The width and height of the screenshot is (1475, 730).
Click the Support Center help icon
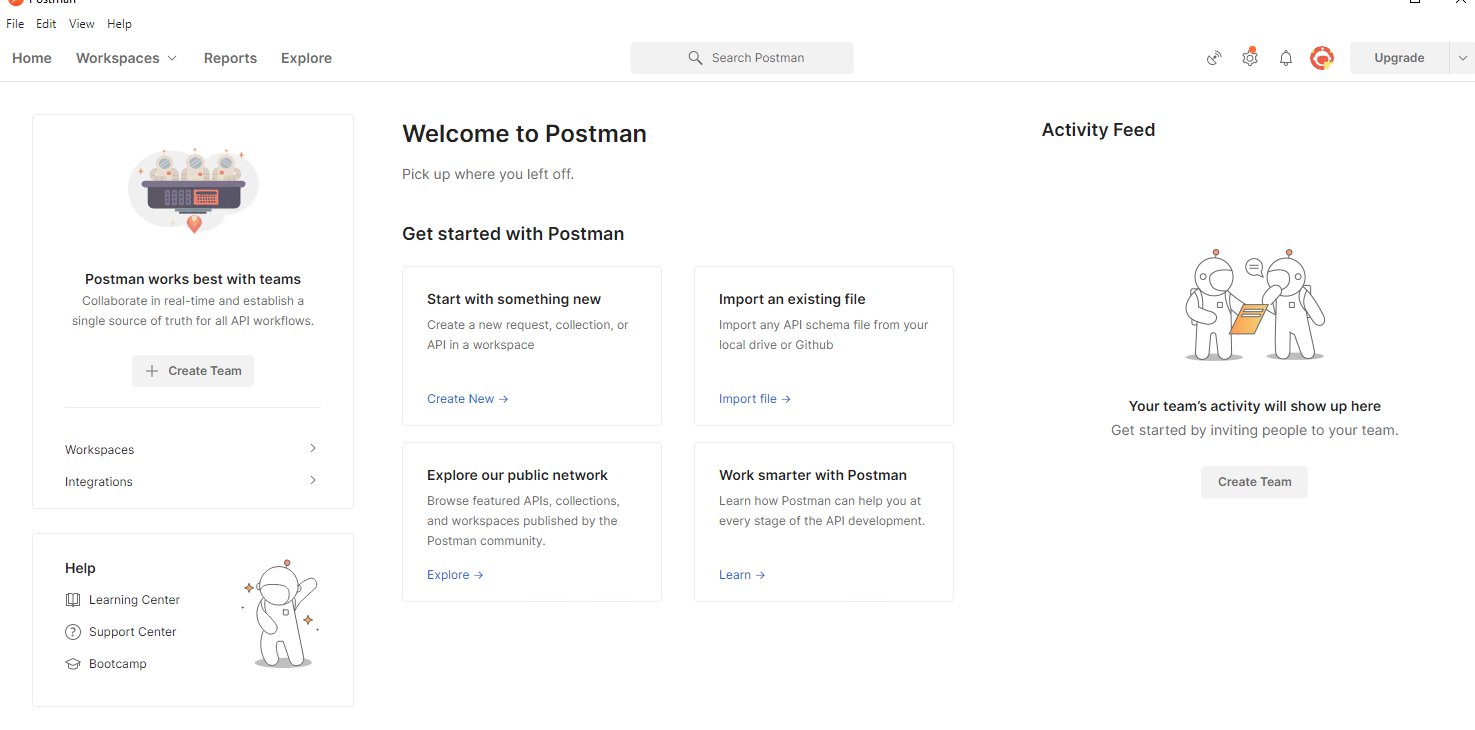[x=72, y=631]
